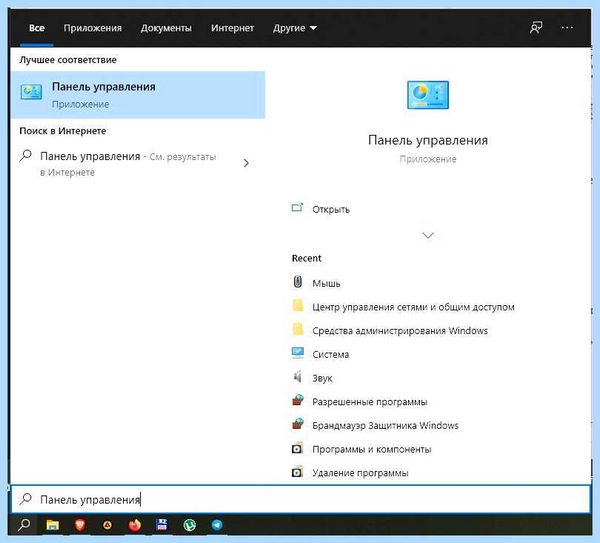Open the three-dots options menu
This screenshot has width=600, height=543.
point(567,28)
